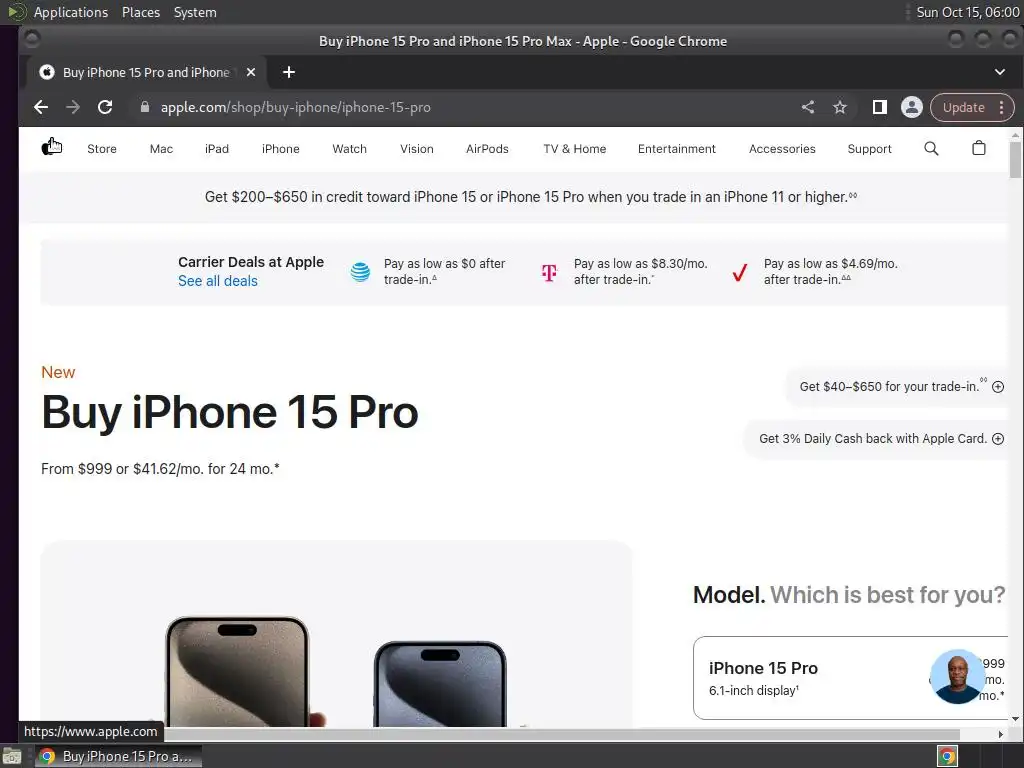
Task: Expand the plus icon on Apple Card offer
Action: 998,439
